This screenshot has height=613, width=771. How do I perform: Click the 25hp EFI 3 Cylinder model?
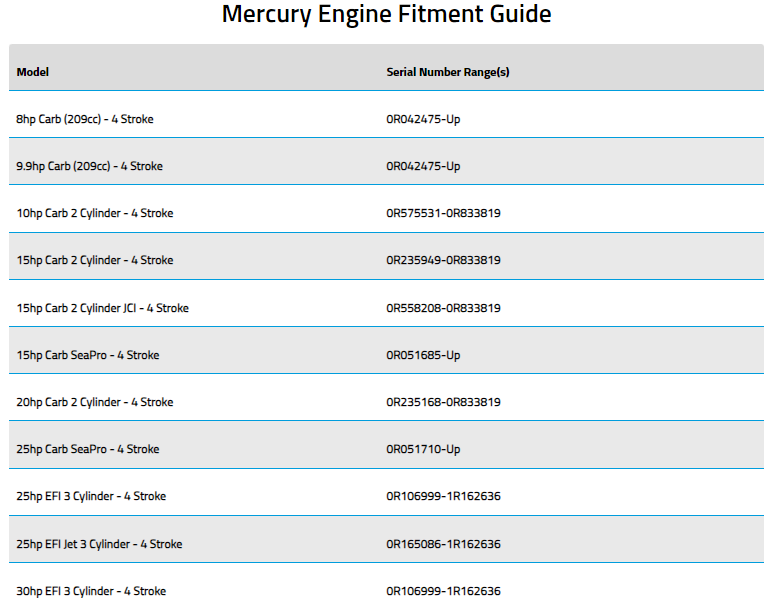tap(91, 496)
